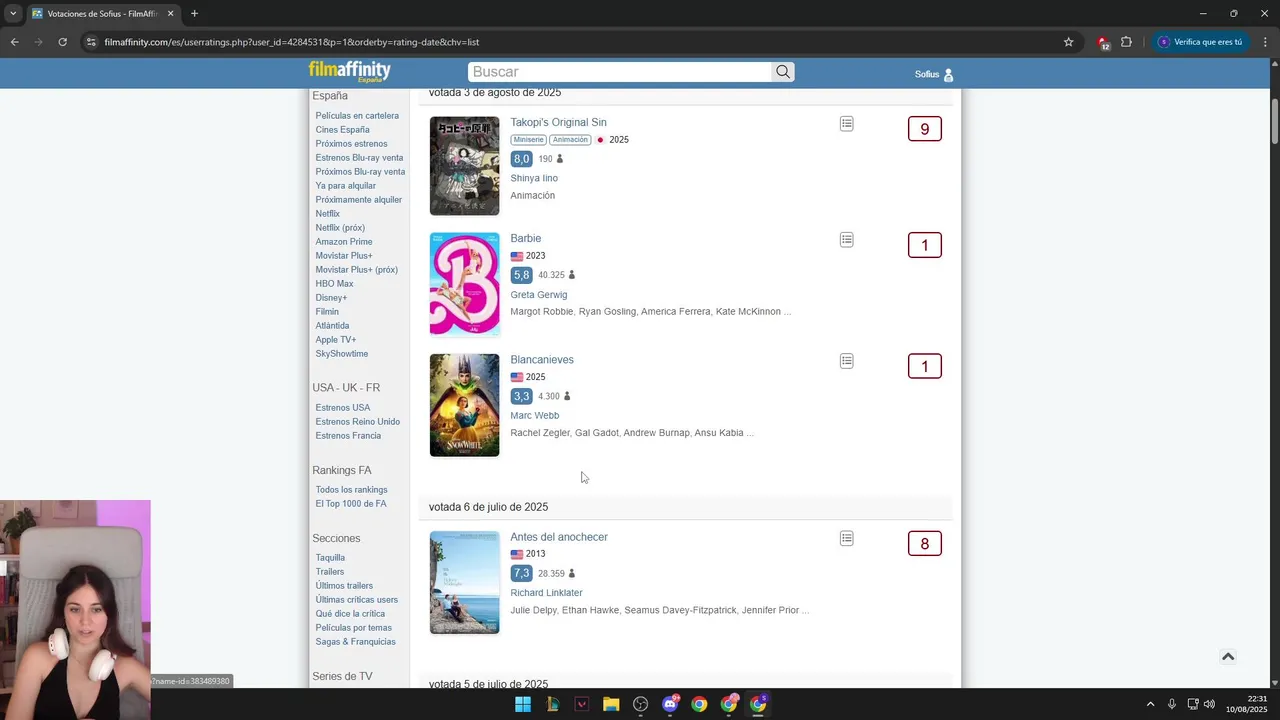This screenshot has width=1280, height=720.
Task: Open the HBO Max sidebar link
Action: click(x=334, y=284)
